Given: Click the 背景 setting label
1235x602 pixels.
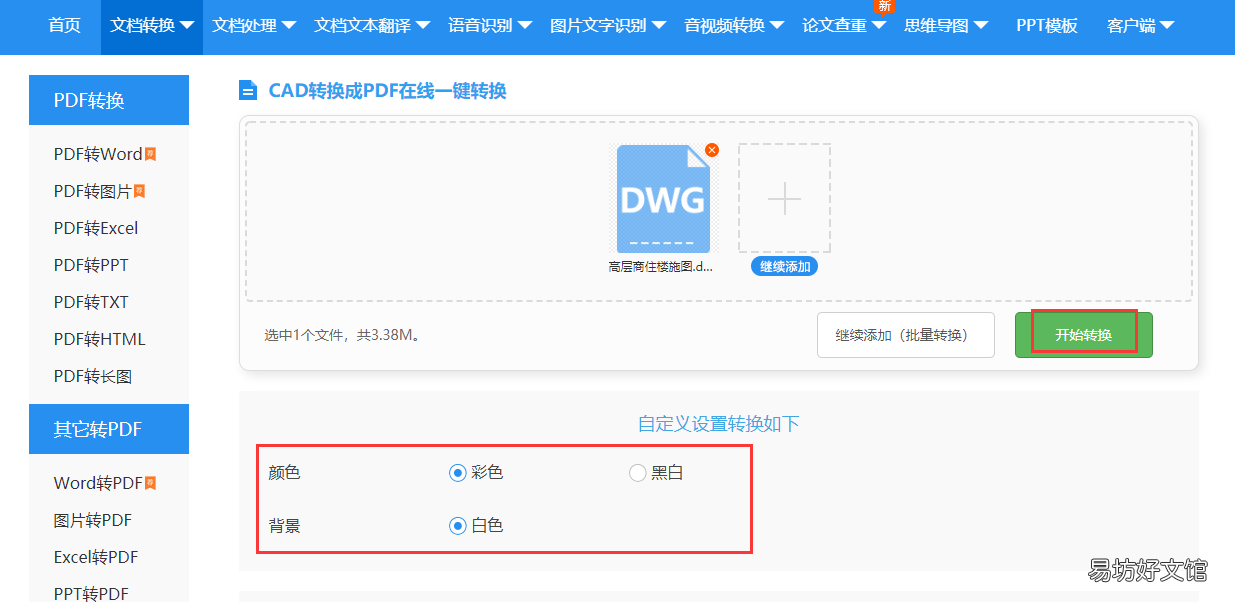Looking at the screenshot, I should pyautogui.click(x=284, y=525).
